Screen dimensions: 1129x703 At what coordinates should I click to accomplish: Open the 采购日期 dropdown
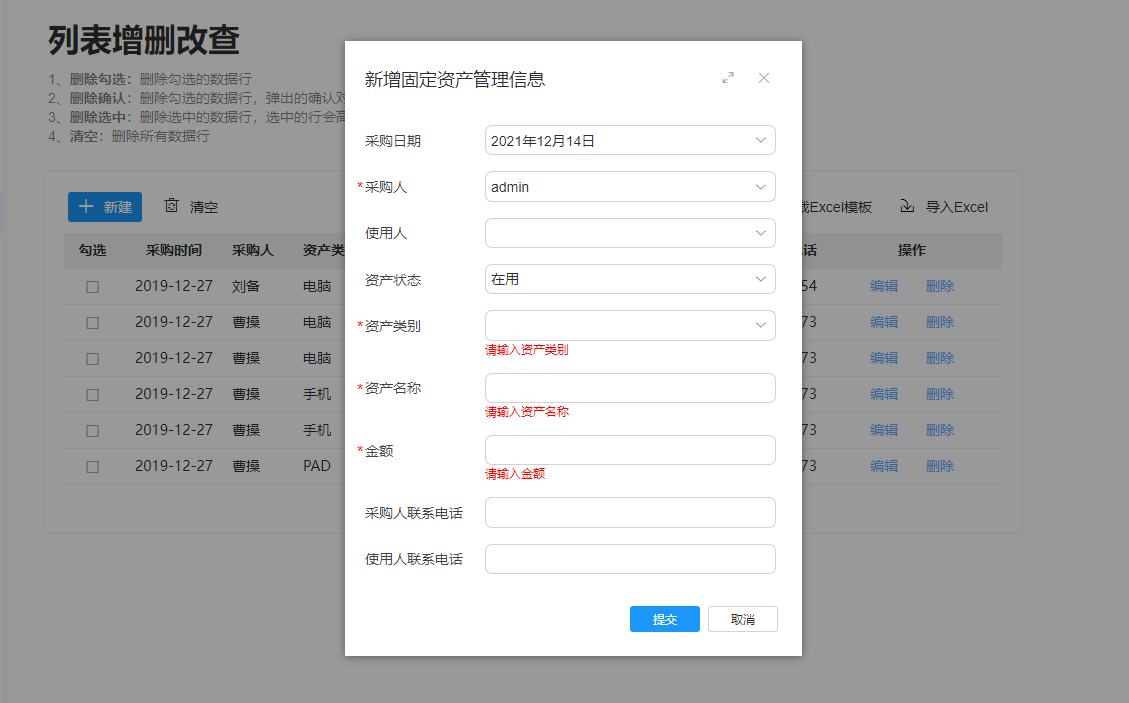tap(630, 140)
